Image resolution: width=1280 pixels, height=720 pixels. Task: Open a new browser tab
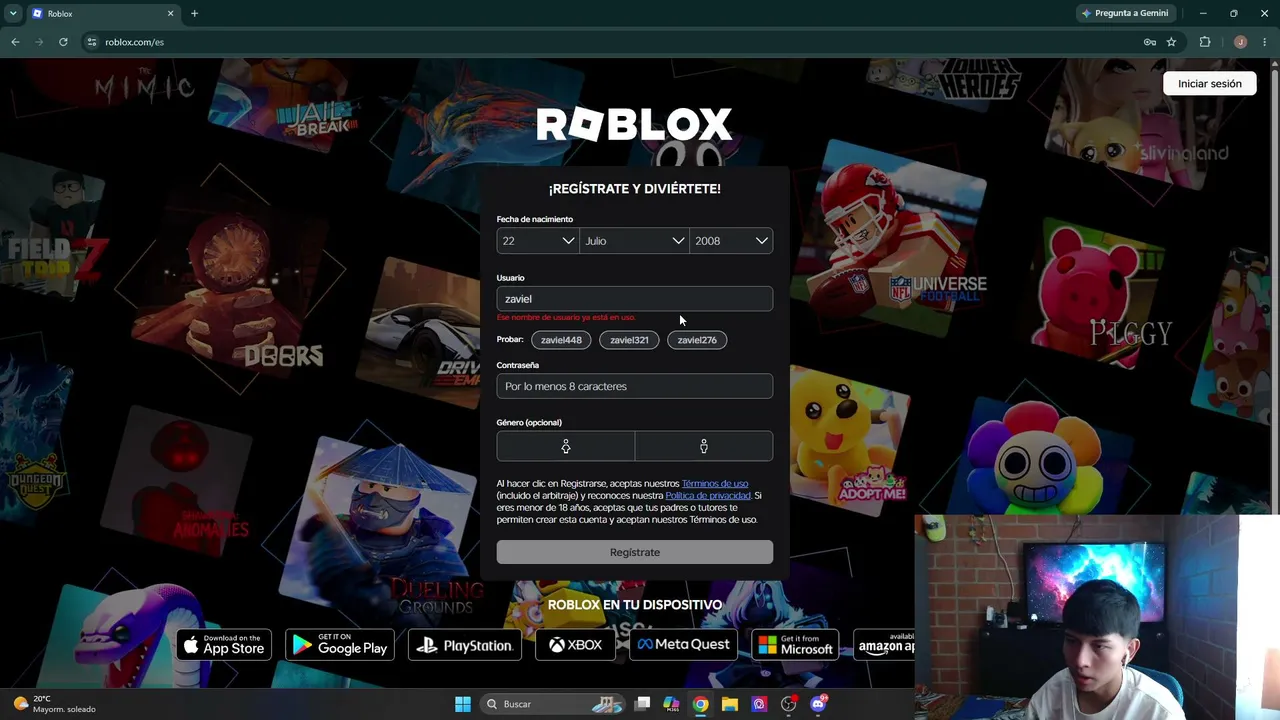click(x=194, y=14)
